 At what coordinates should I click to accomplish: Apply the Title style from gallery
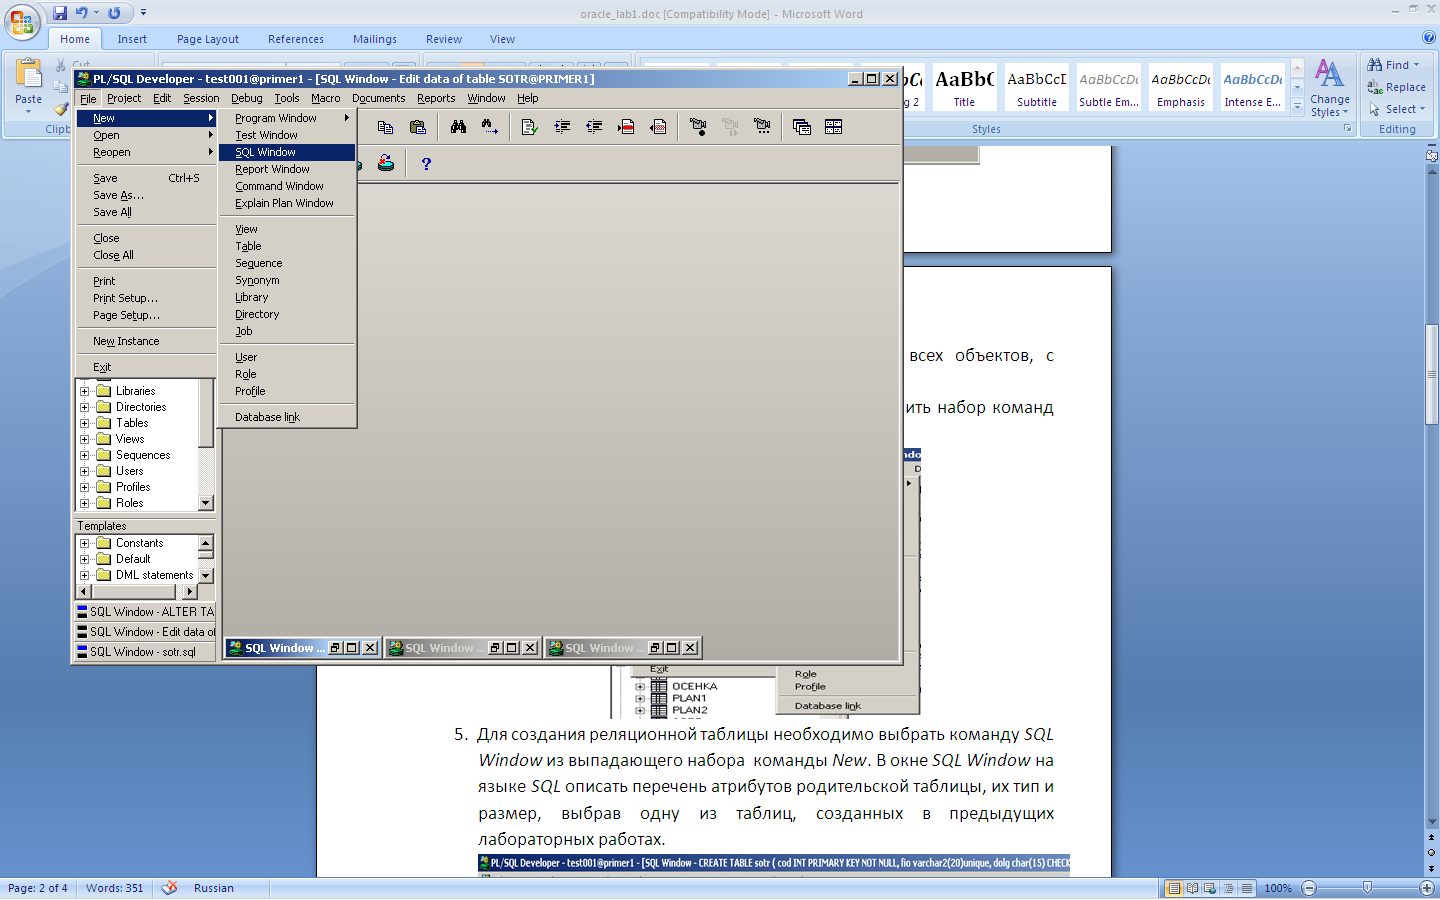964,87
